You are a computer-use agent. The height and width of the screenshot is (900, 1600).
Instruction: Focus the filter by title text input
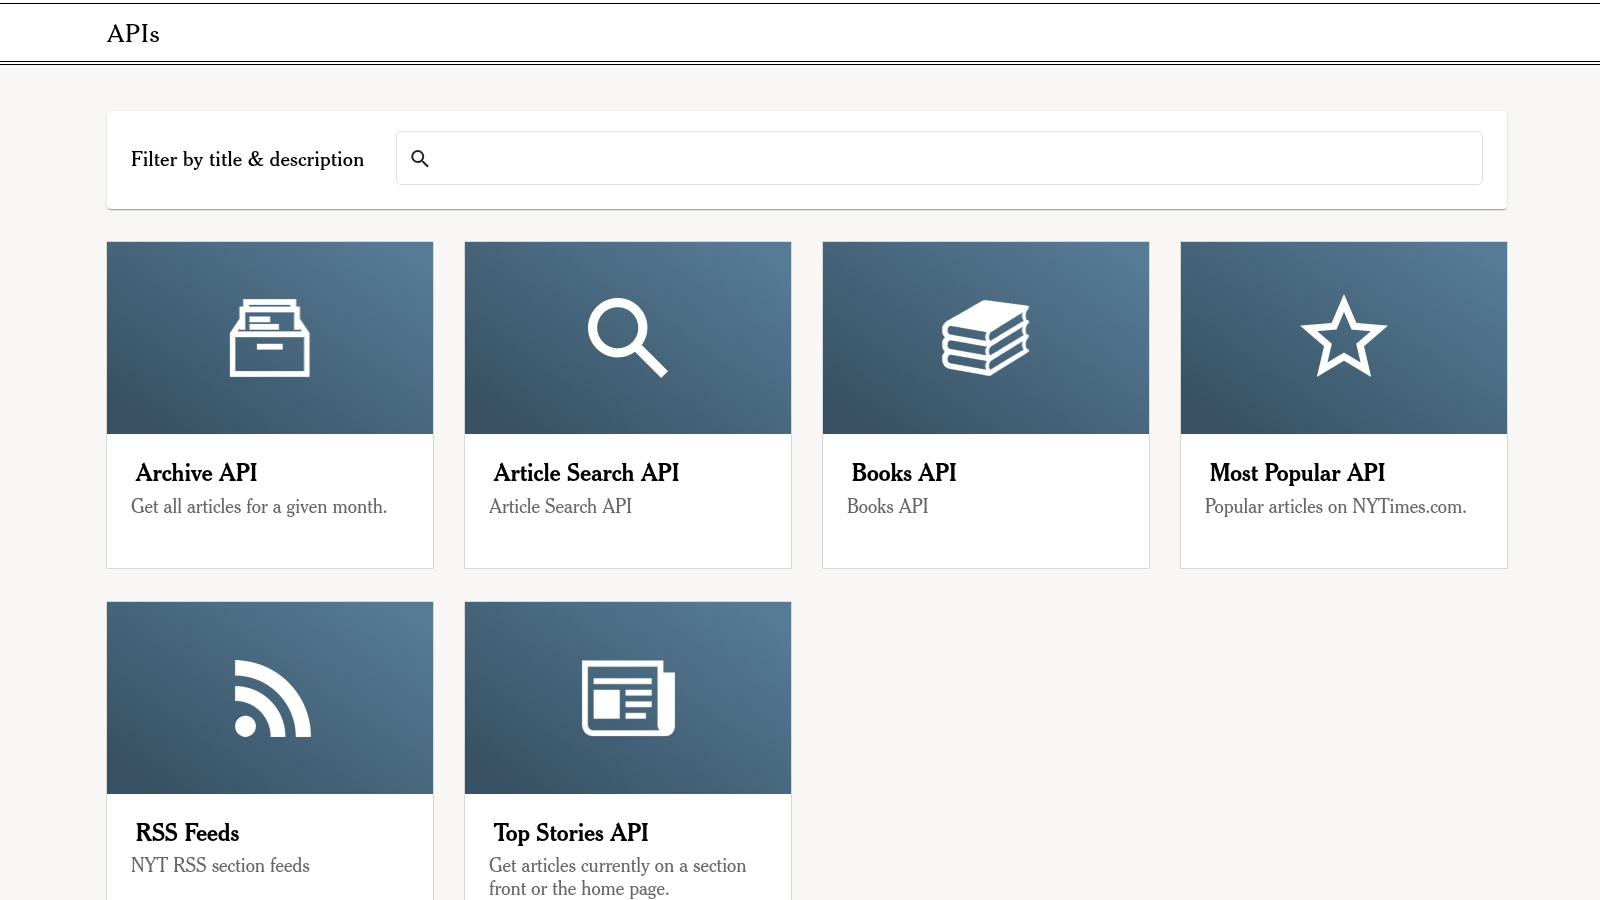pos(939,158)
